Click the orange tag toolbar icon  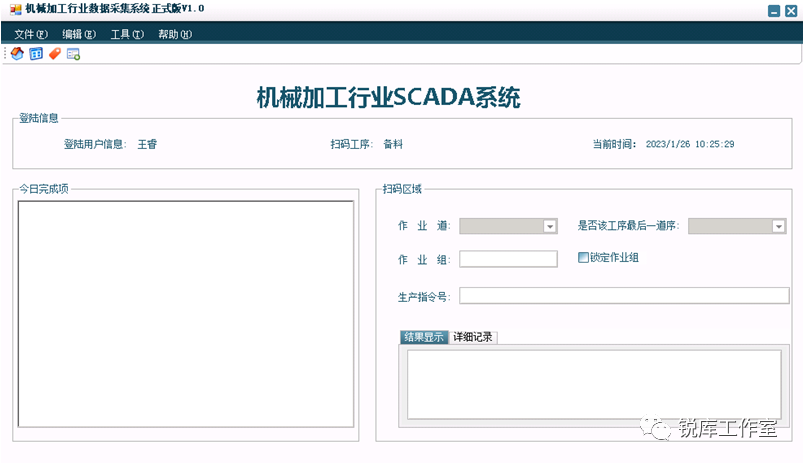click(x=55, y=54)
